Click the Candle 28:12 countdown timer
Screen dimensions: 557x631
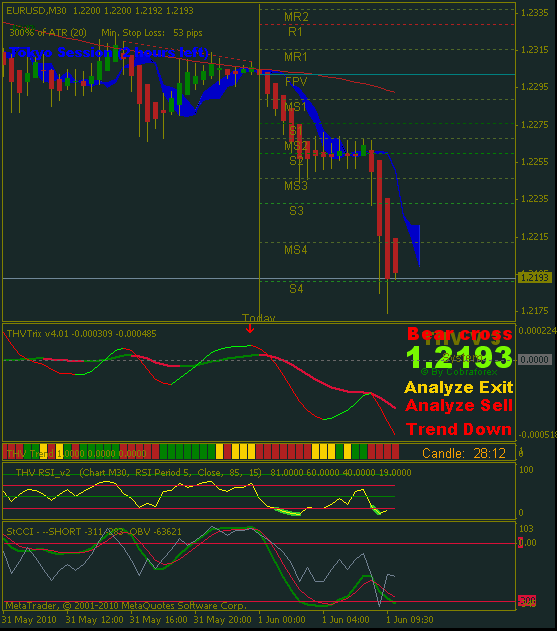464,454
